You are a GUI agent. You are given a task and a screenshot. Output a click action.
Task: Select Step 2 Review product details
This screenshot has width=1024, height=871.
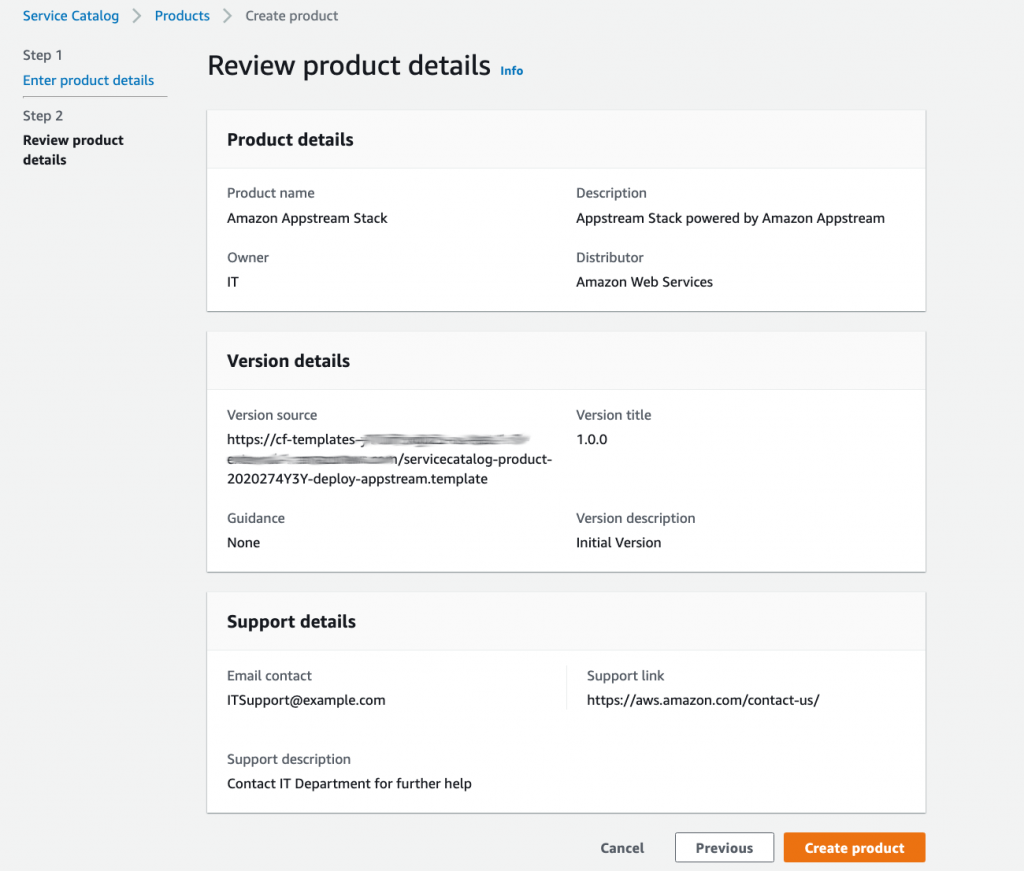(72, 150)
